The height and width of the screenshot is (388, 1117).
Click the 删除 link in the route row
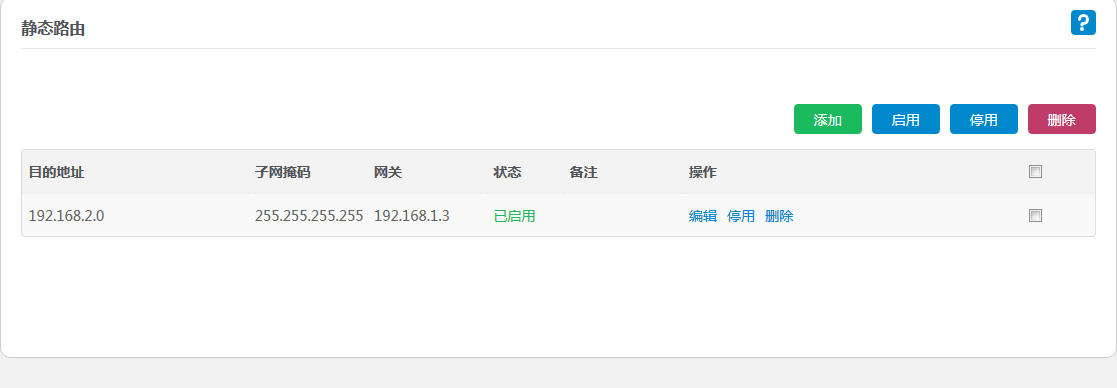(x=779, y=216)
